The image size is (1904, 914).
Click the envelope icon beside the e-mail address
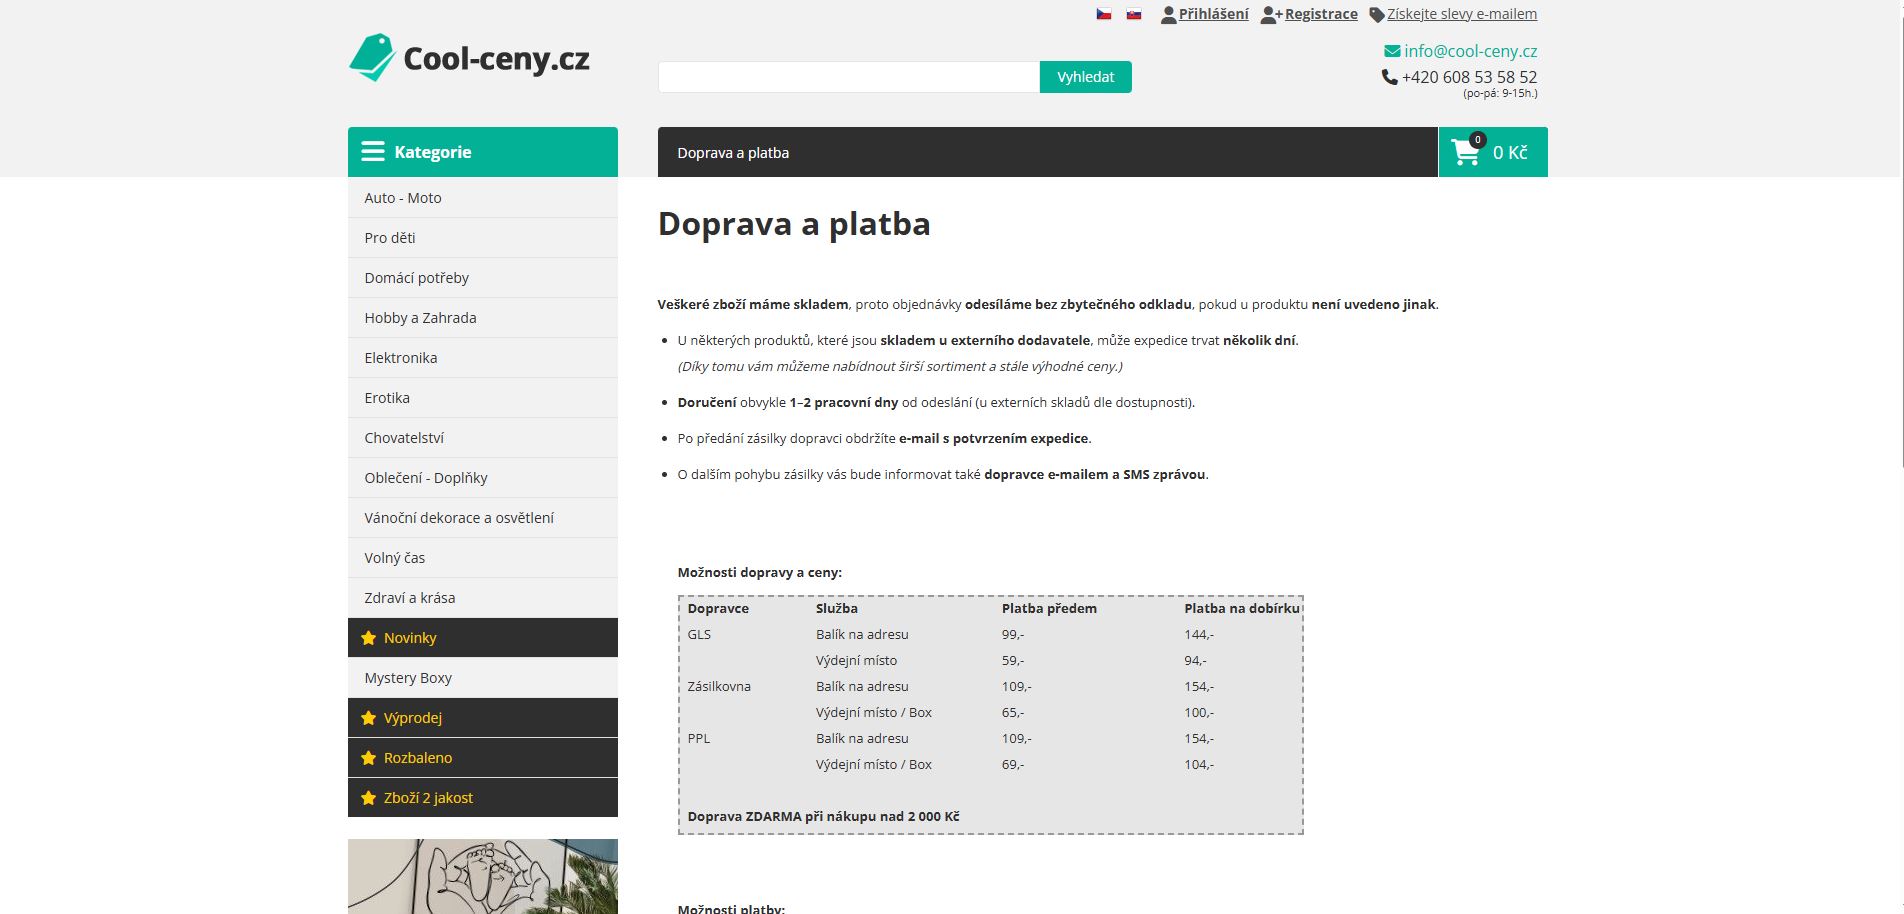(1392, 51)
